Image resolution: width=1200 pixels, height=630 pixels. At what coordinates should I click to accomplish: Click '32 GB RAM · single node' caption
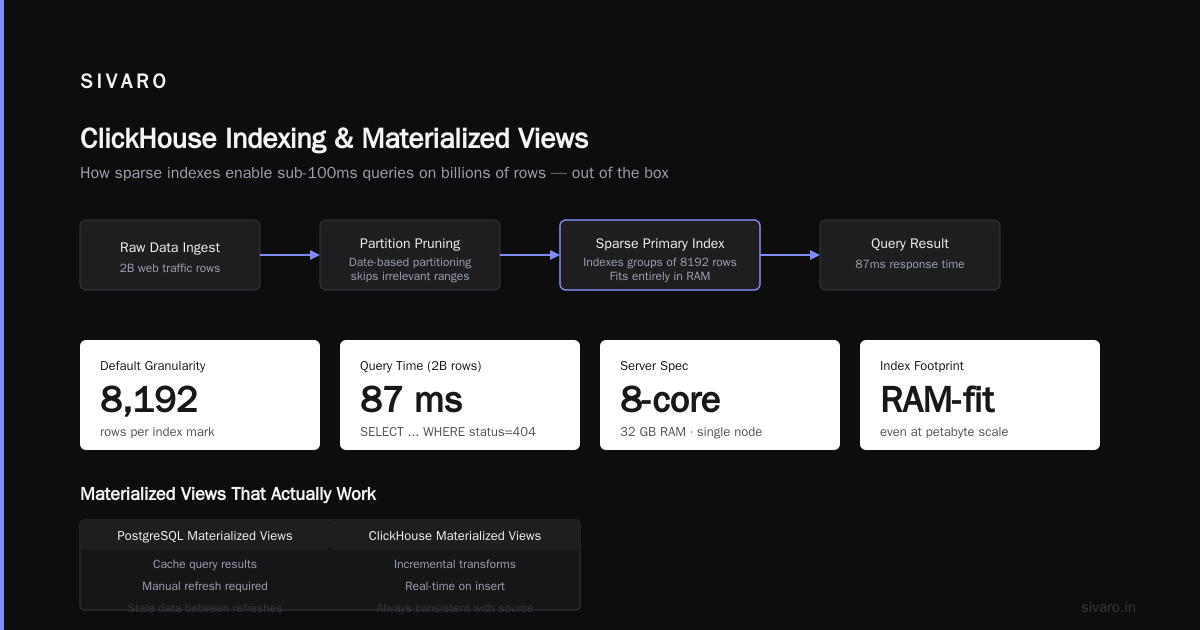click(691, 432)
